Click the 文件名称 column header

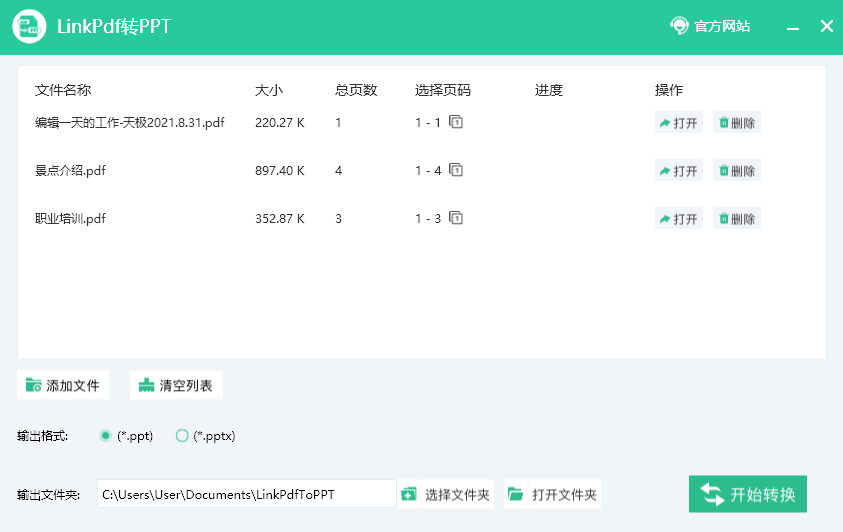[63, 90]
